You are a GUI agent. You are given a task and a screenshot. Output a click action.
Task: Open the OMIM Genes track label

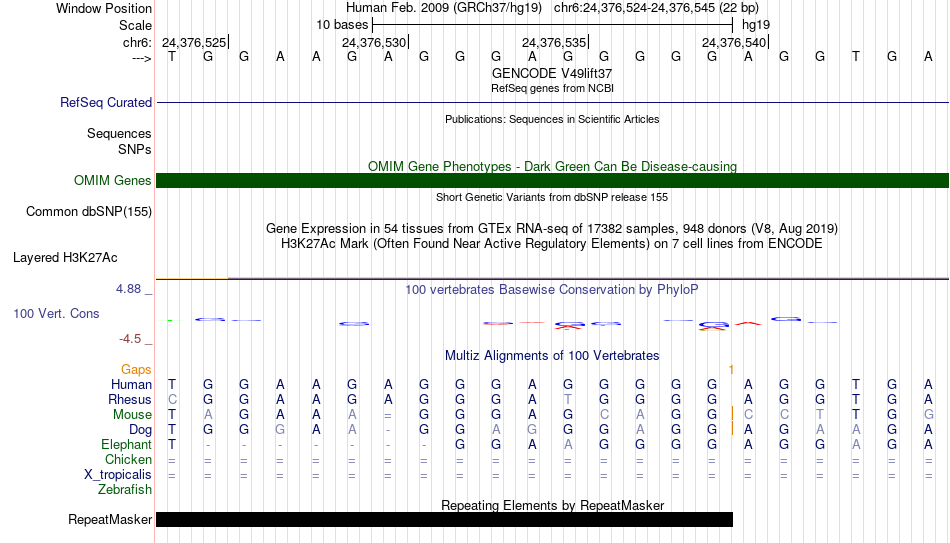pos(112,181)
